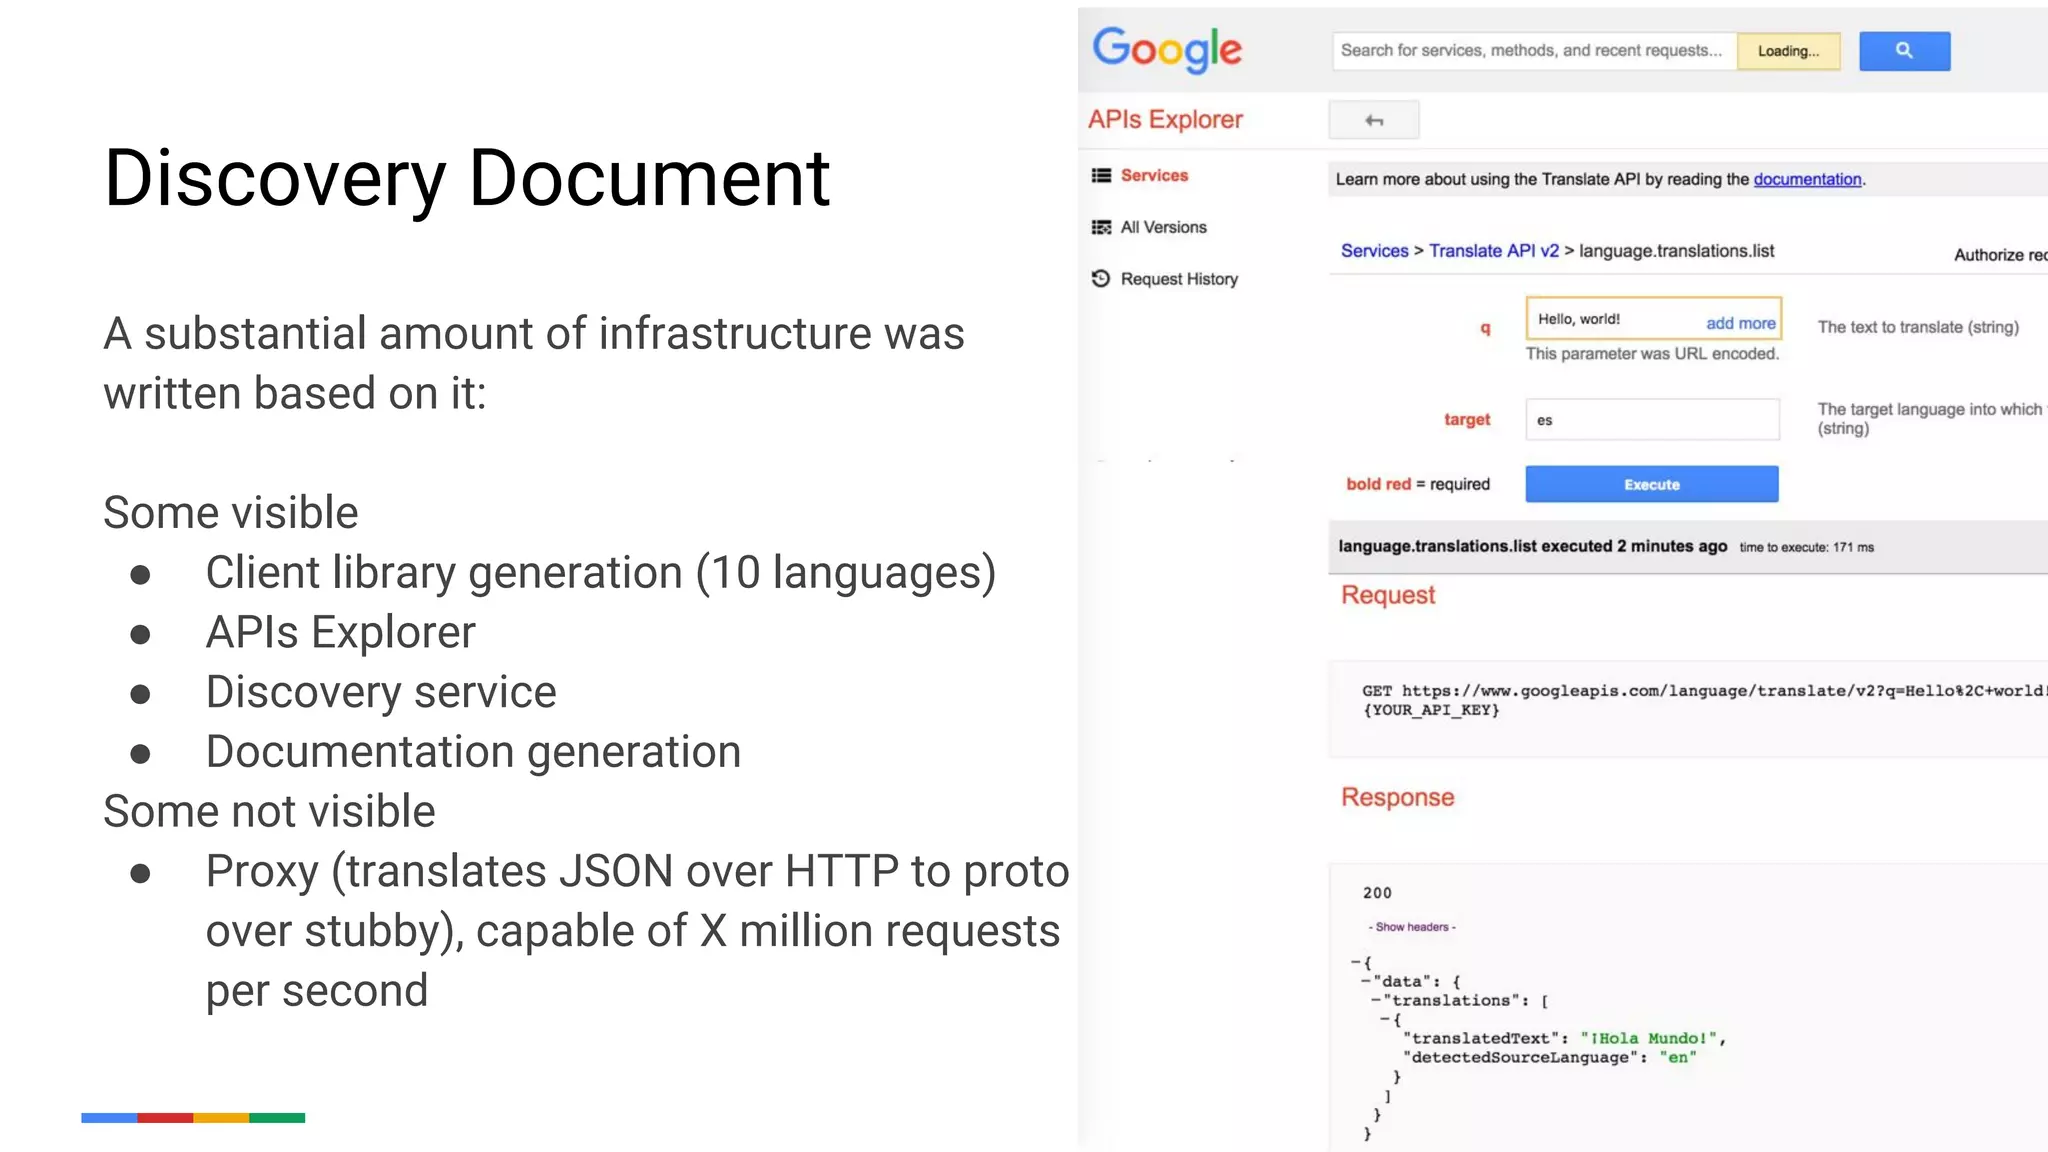Screen dimensions: 2048x1152
Task: Click the red target parameter label
Action: [1467, 420]
